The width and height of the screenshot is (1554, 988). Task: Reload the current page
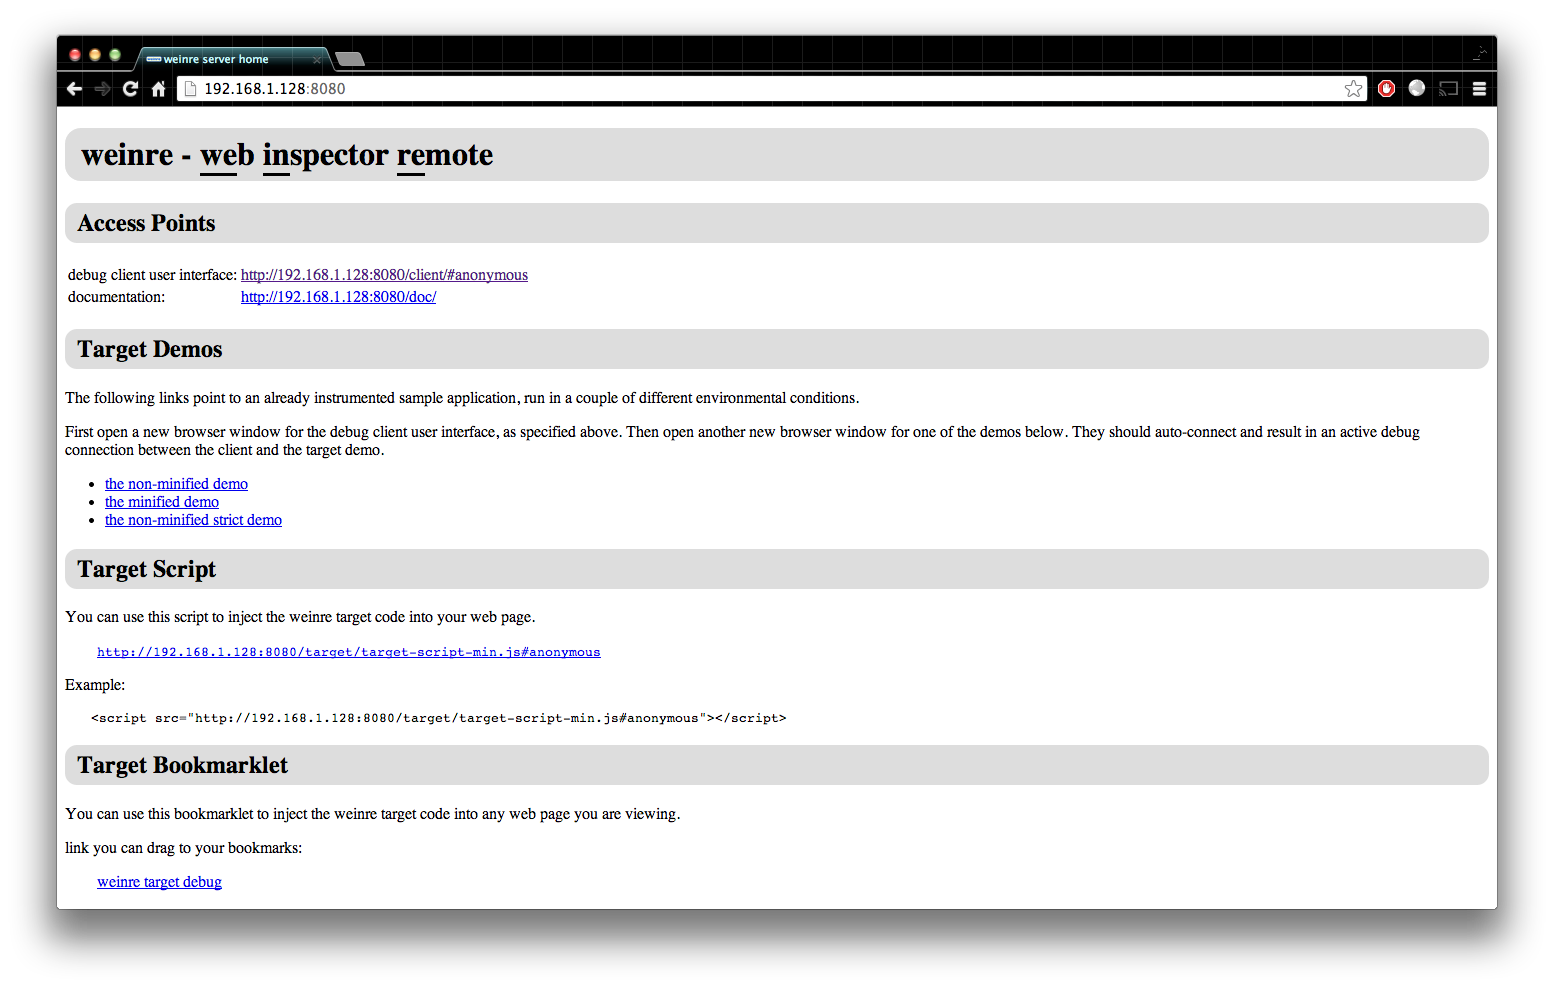(x=130, y=89)
